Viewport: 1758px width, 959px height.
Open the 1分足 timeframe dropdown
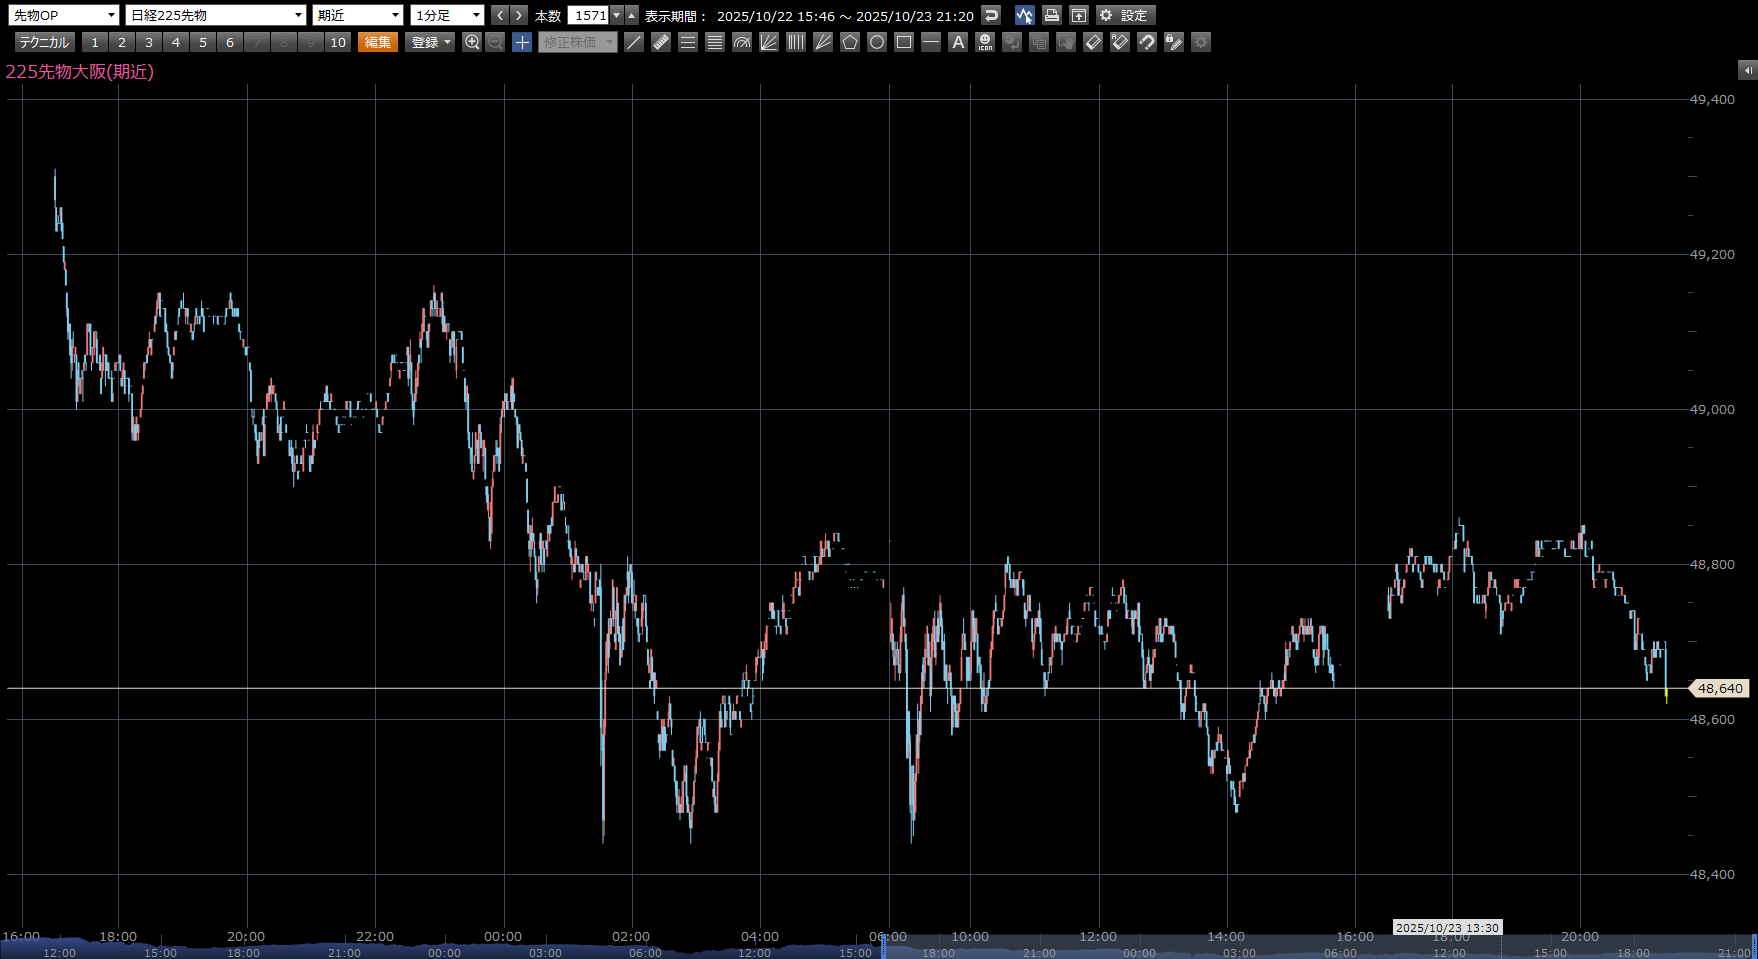click(447, 15)
